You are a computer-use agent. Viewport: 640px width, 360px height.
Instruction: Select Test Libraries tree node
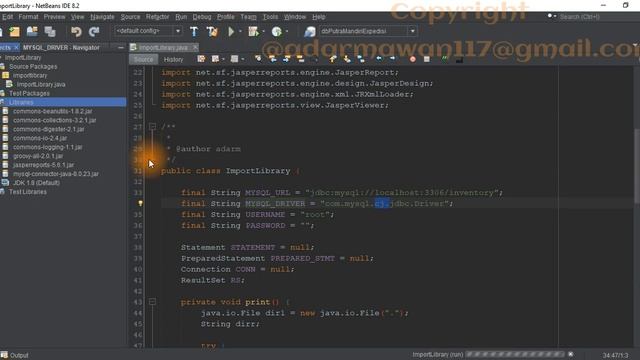pos(28,192)
